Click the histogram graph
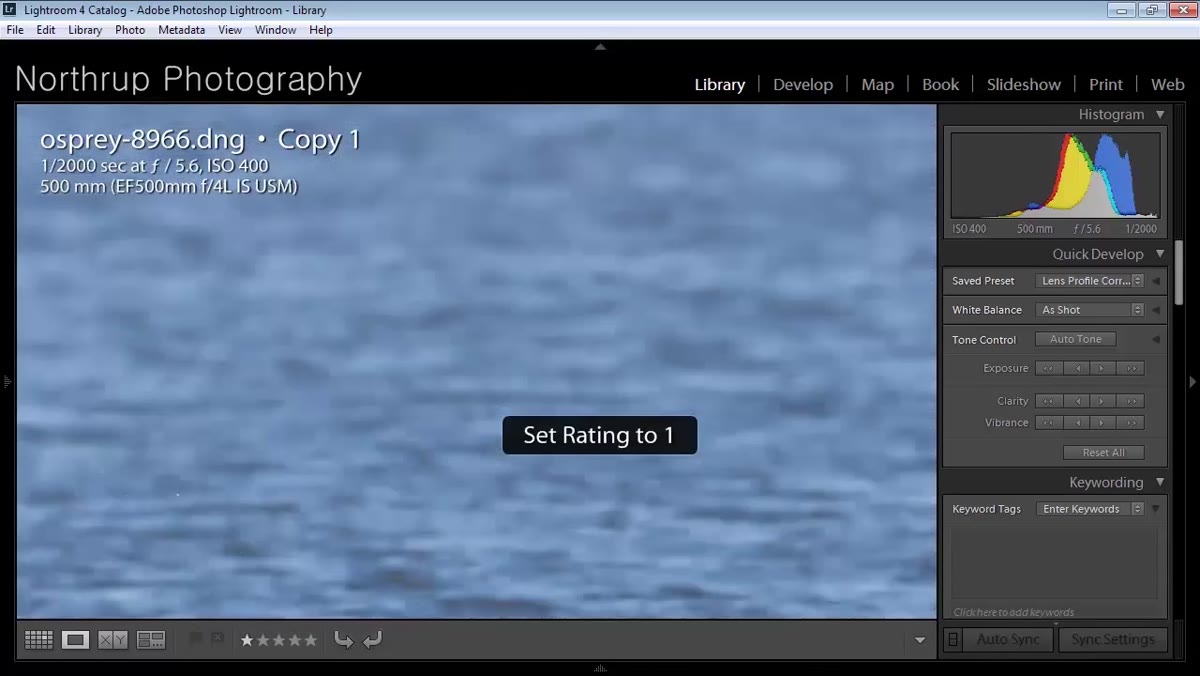This screenshot has width=1200, height=676. [1055, 176]
